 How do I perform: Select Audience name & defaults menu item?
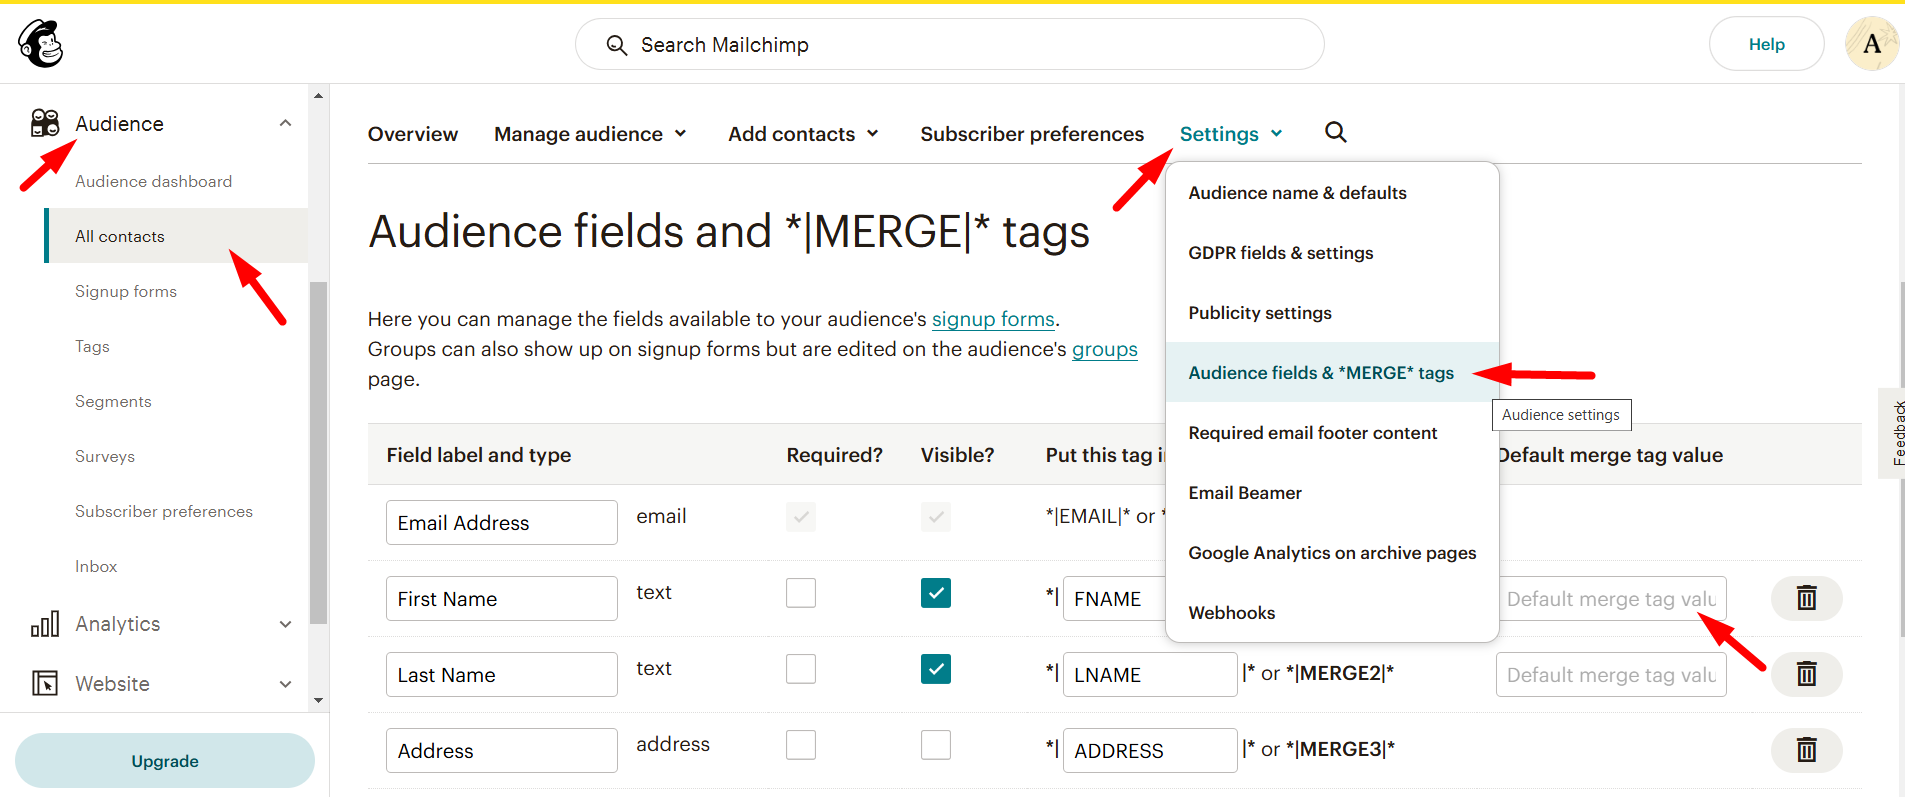click(x=1332, y=193)
